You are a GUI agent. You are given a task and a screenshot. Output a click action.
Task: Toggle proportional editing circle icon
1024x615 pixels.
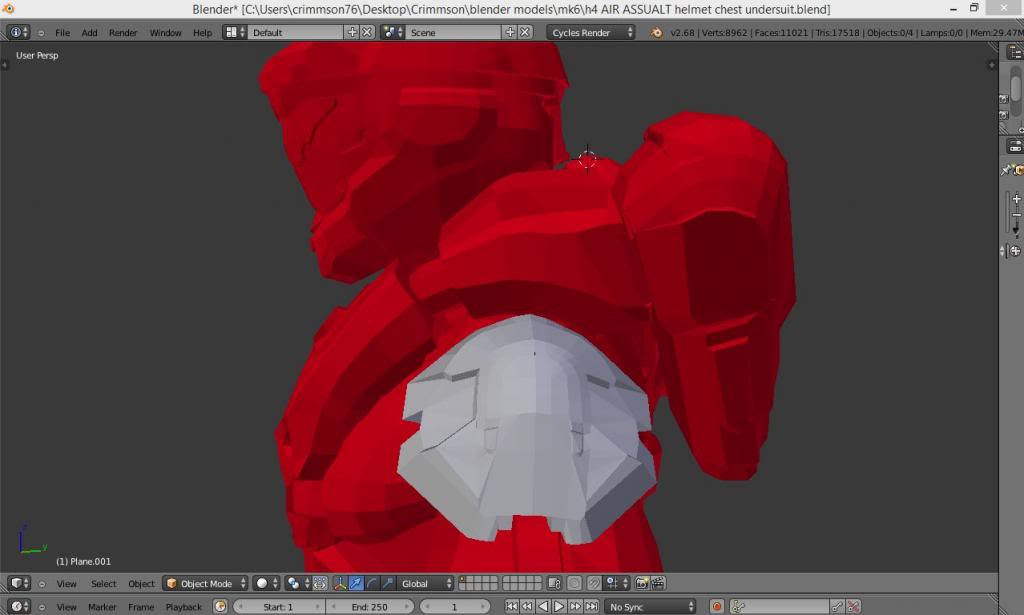(x=574, y=583)
